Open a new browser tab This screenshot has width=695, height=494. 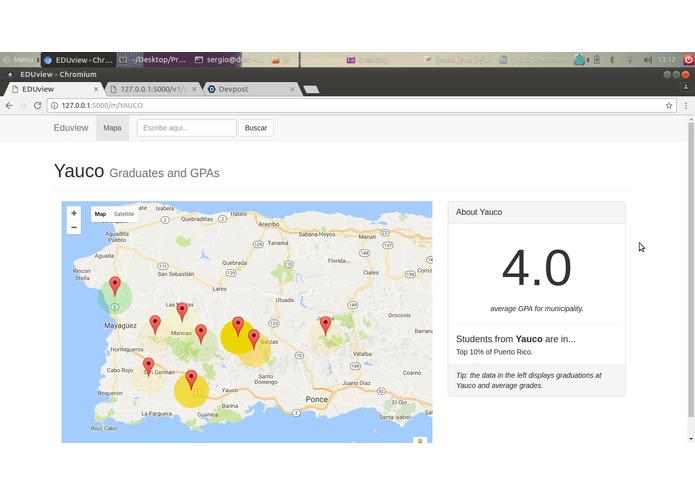311,89
